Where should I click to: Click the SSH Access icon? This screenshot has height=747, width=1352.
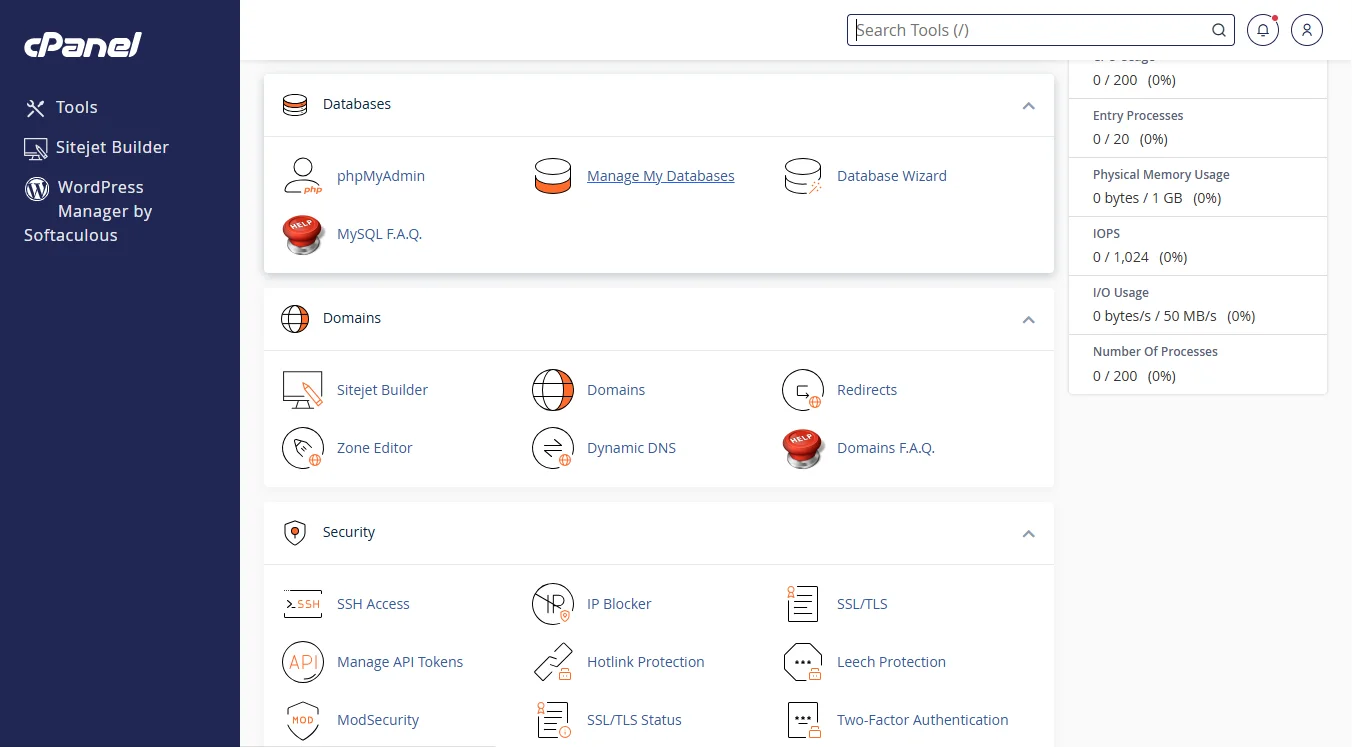(x=302, y=604)
